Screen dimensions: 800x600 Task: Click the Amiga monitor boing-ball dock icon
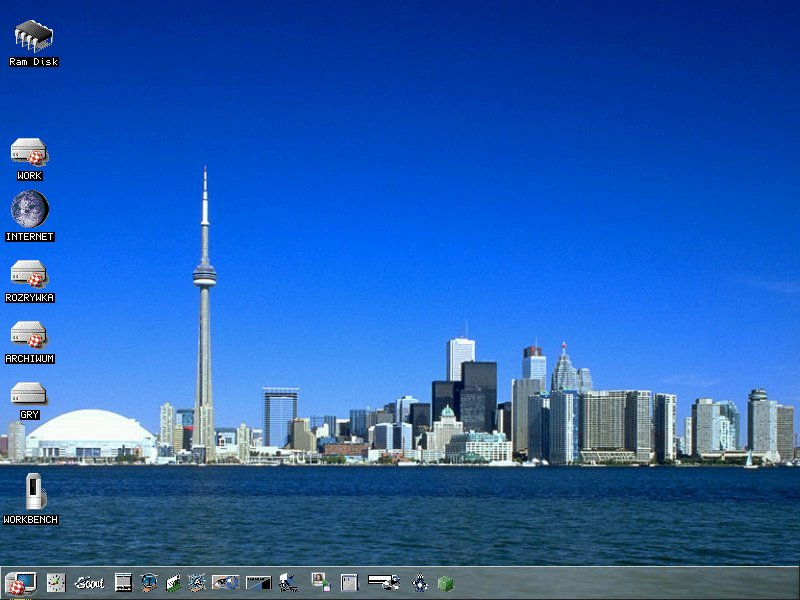coord(20,583)
